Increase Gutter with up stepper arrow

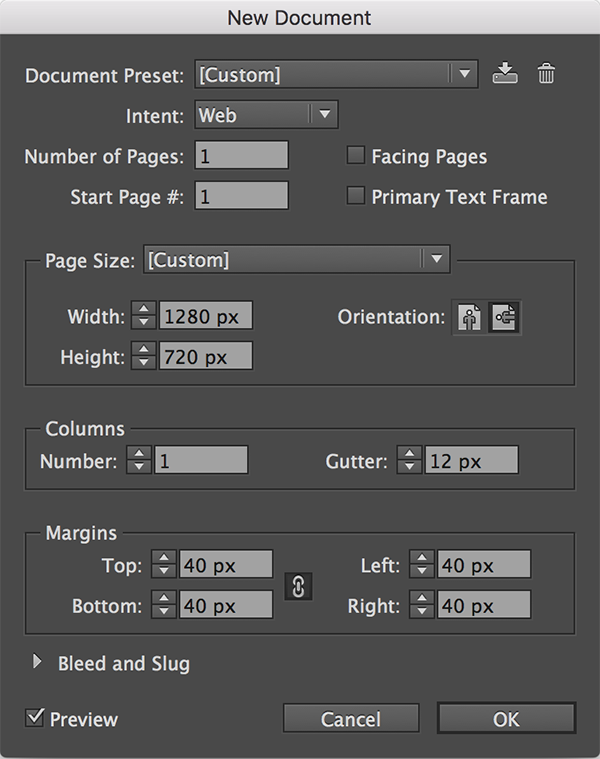tap(409, 453)
